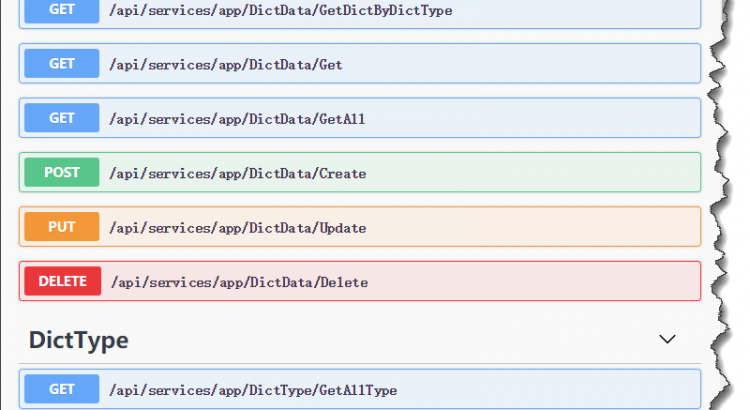Select the /DictData/Update path text

pos(237,228)
